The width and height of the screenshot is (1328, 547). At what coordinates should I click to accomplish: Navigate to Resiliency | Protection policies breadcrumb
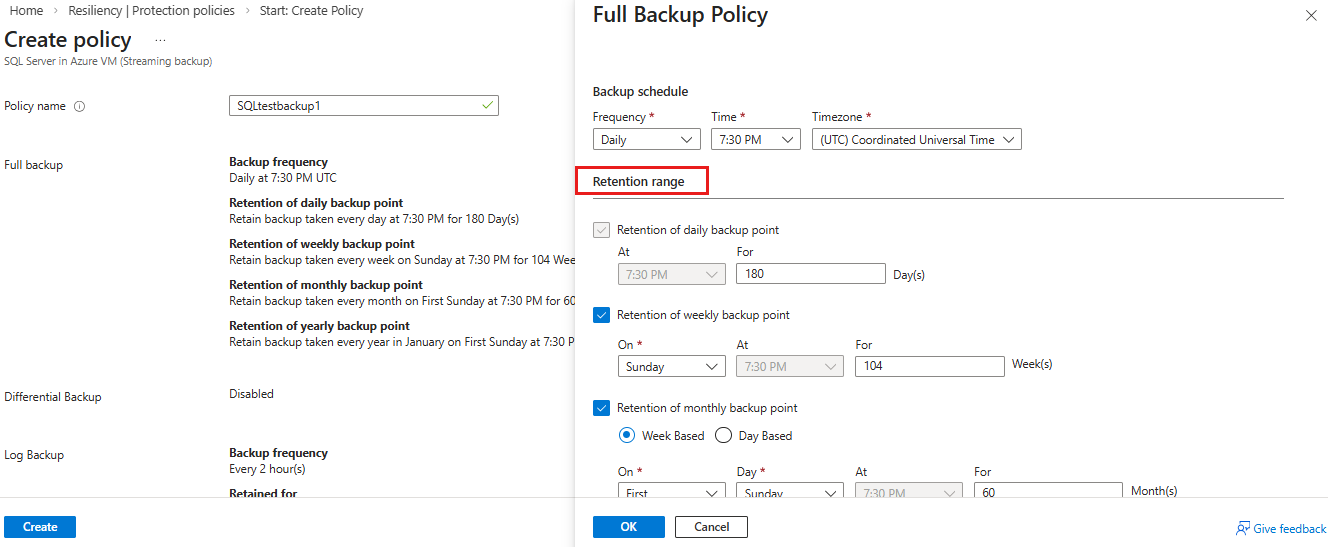pos(151,11)
